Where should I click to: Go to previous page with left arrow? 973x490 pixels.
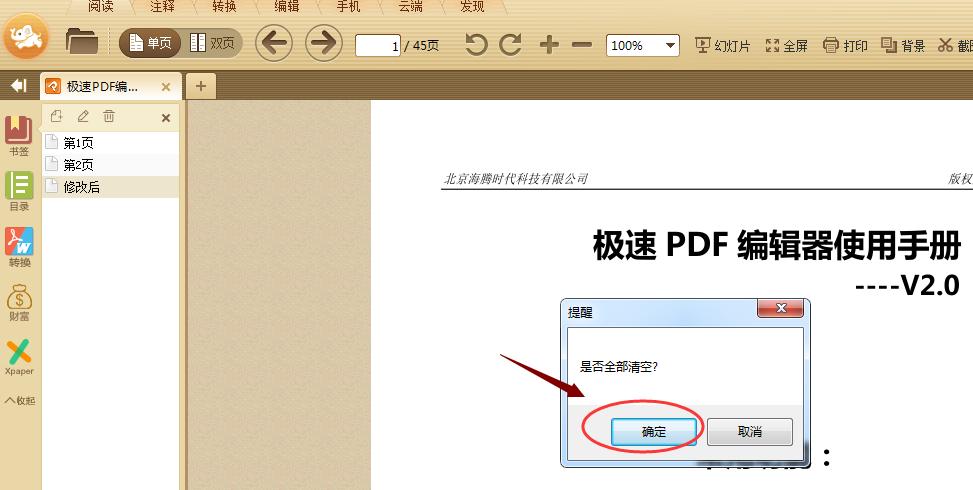[274, 43]
